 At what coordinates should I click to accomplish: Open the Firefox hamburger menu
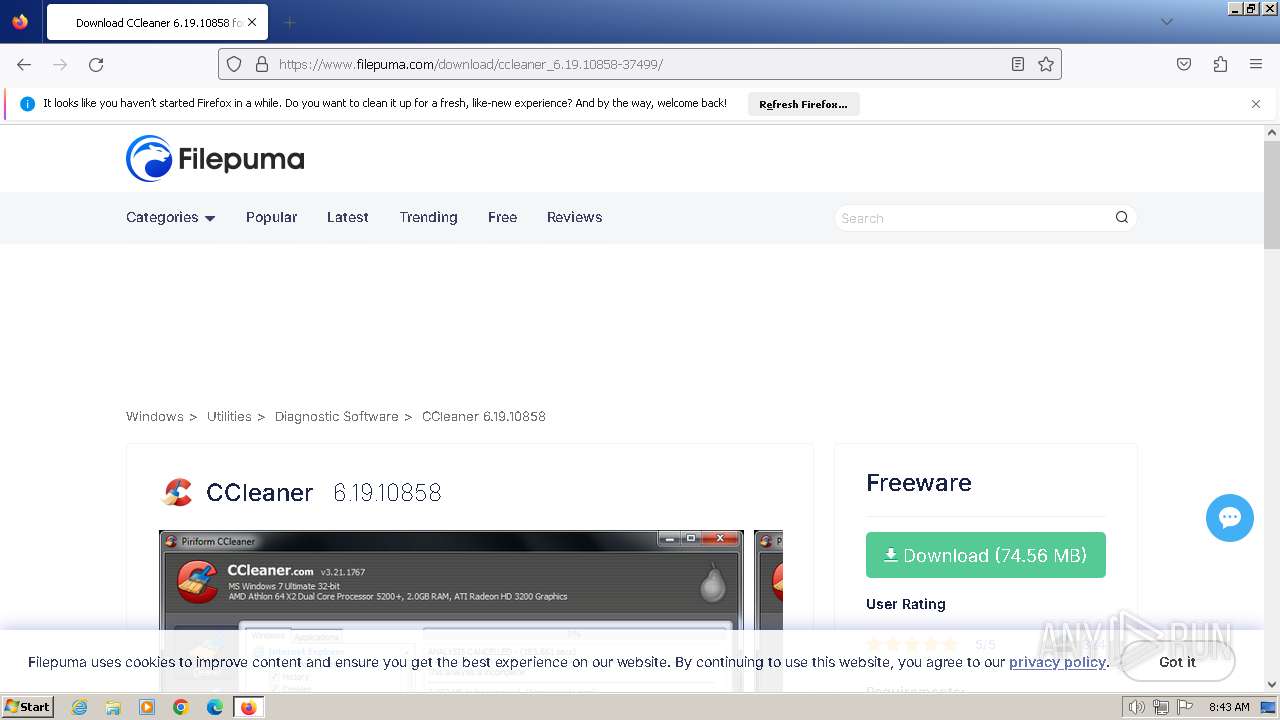point(1256,64)
